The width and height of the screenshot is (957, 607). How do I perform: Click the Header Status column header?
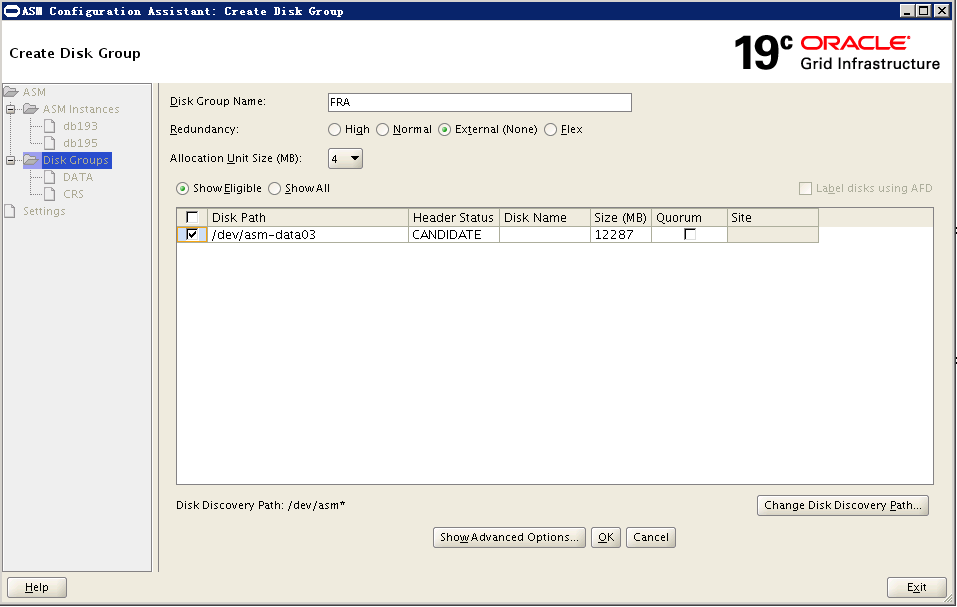(x=453, y=218)
